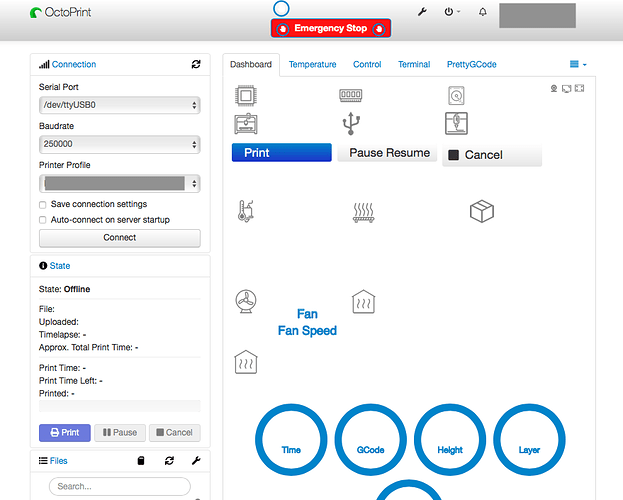The width and height of the screenshot is (623, 500).
Task: Click the GCode progress gauge
Action: tap(371, 440)
